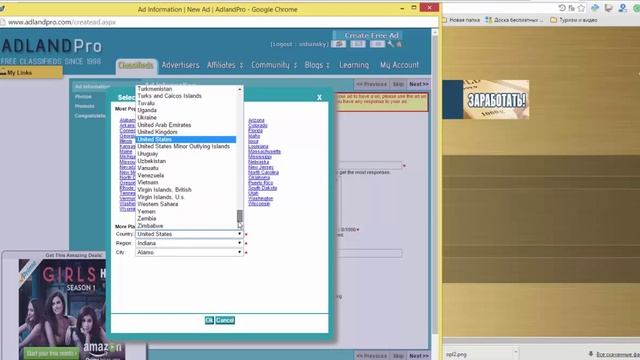Open the City dropdown showing Alamo
Image resolution: width=640 pixels, height=360 pixels.
(189, 252)
